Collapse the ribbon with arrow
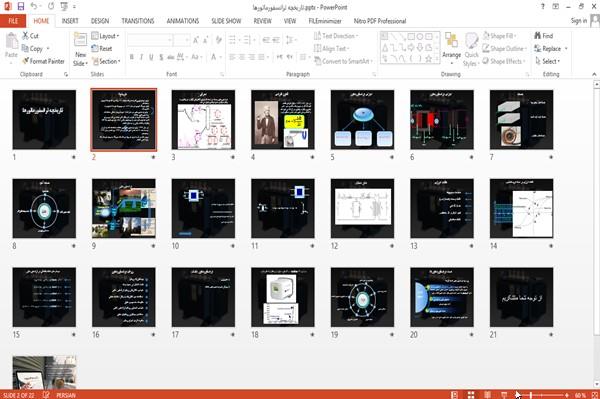 click(594, 74)
